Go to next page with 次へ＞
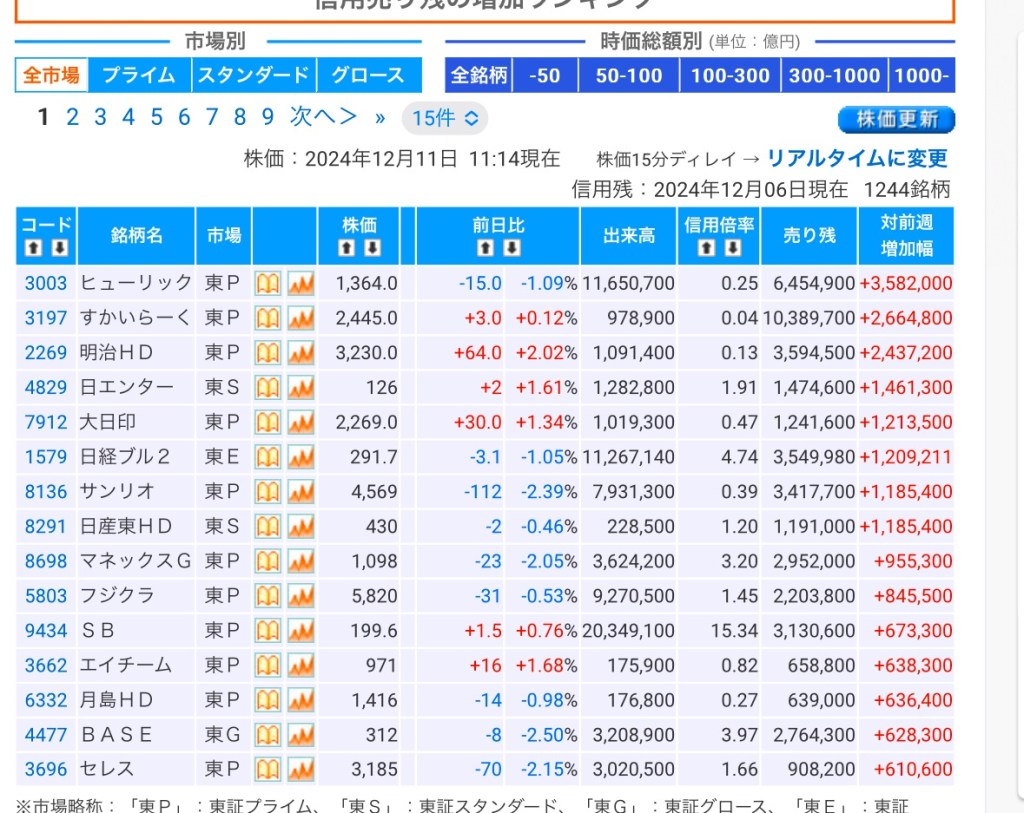Screen dimensions: 1024x813 (x=323, y=117)
